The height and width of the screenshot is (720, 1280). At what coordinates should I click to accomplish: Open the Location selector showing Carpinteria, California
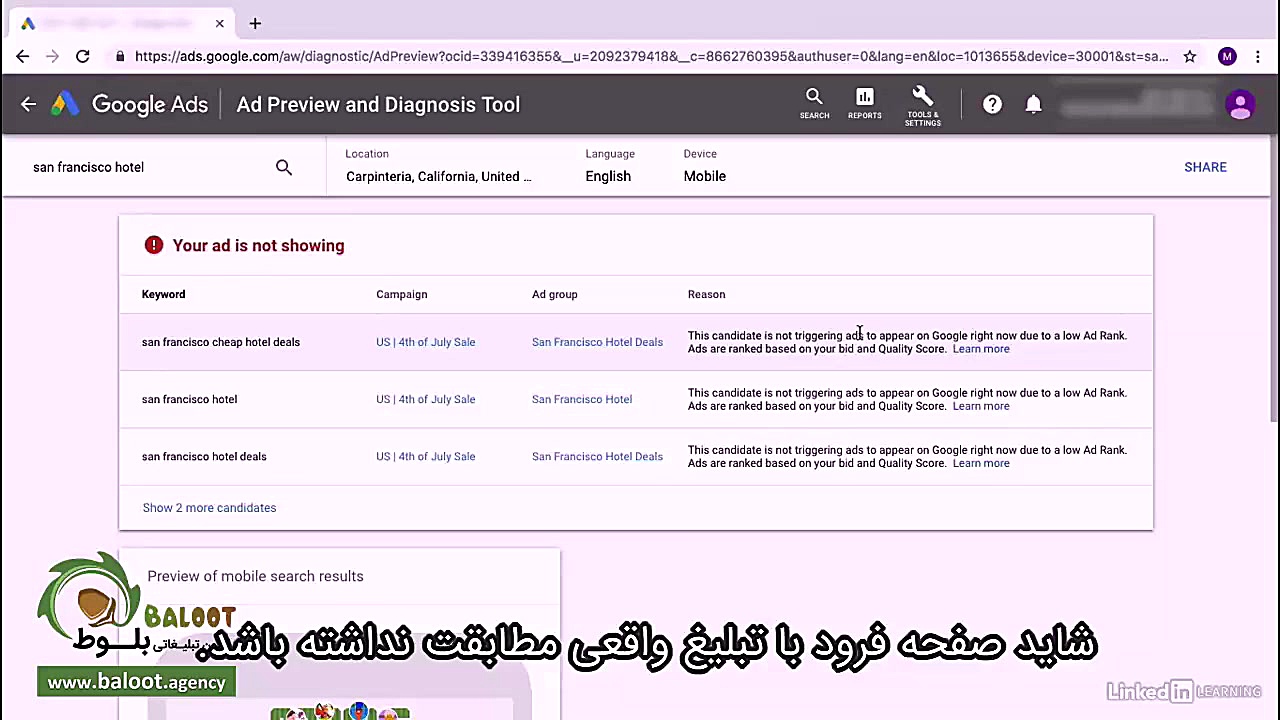click(x=438, y=176)
